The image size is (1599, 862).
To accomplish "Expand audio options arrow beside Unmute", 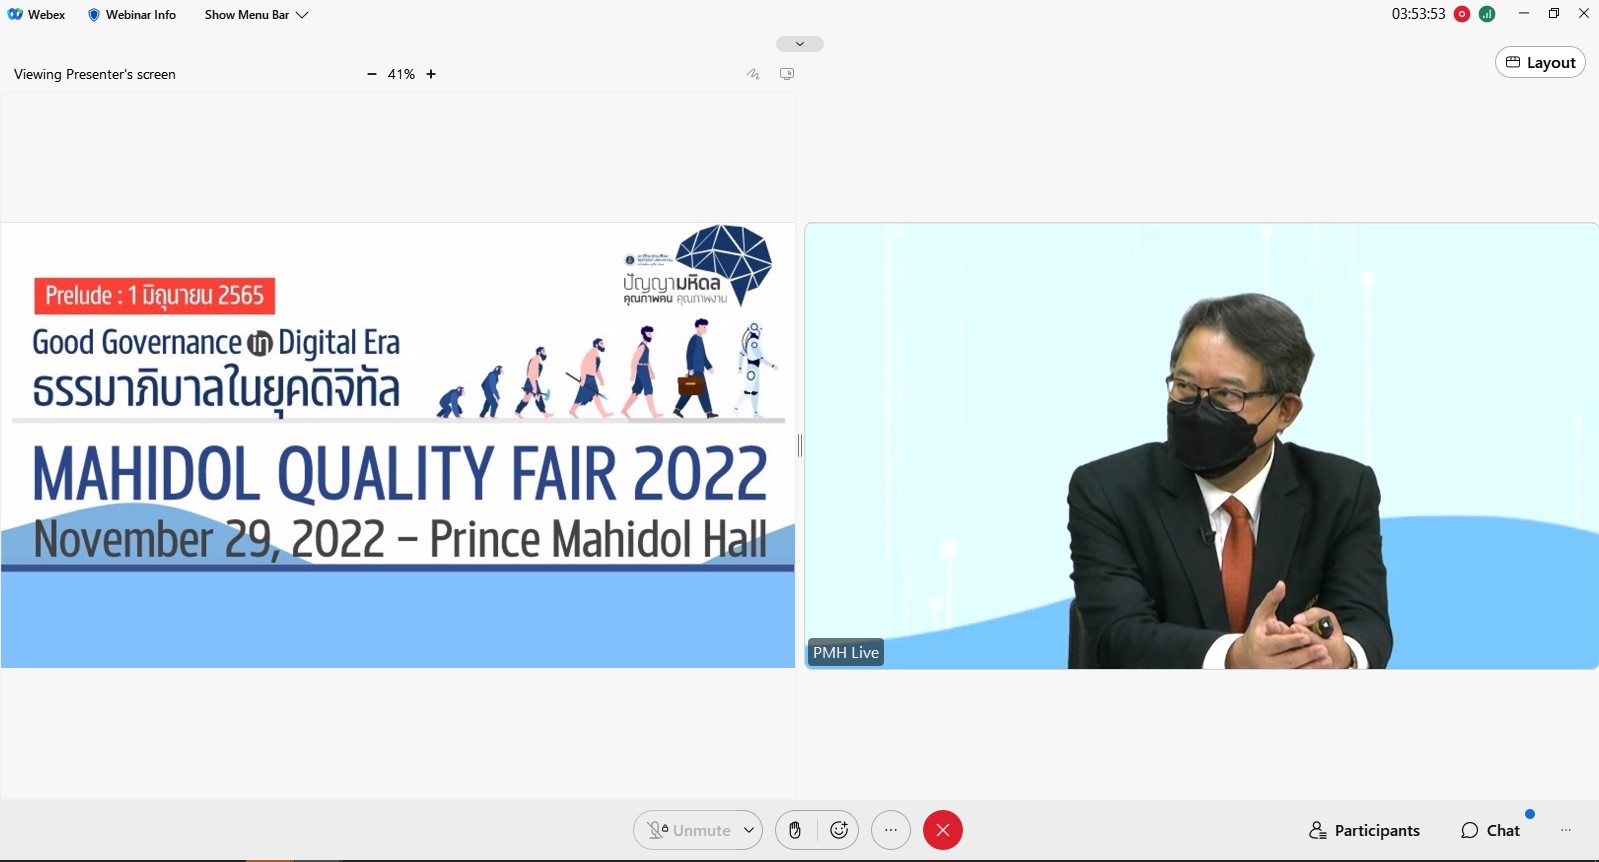I will [x=748, y=830].
